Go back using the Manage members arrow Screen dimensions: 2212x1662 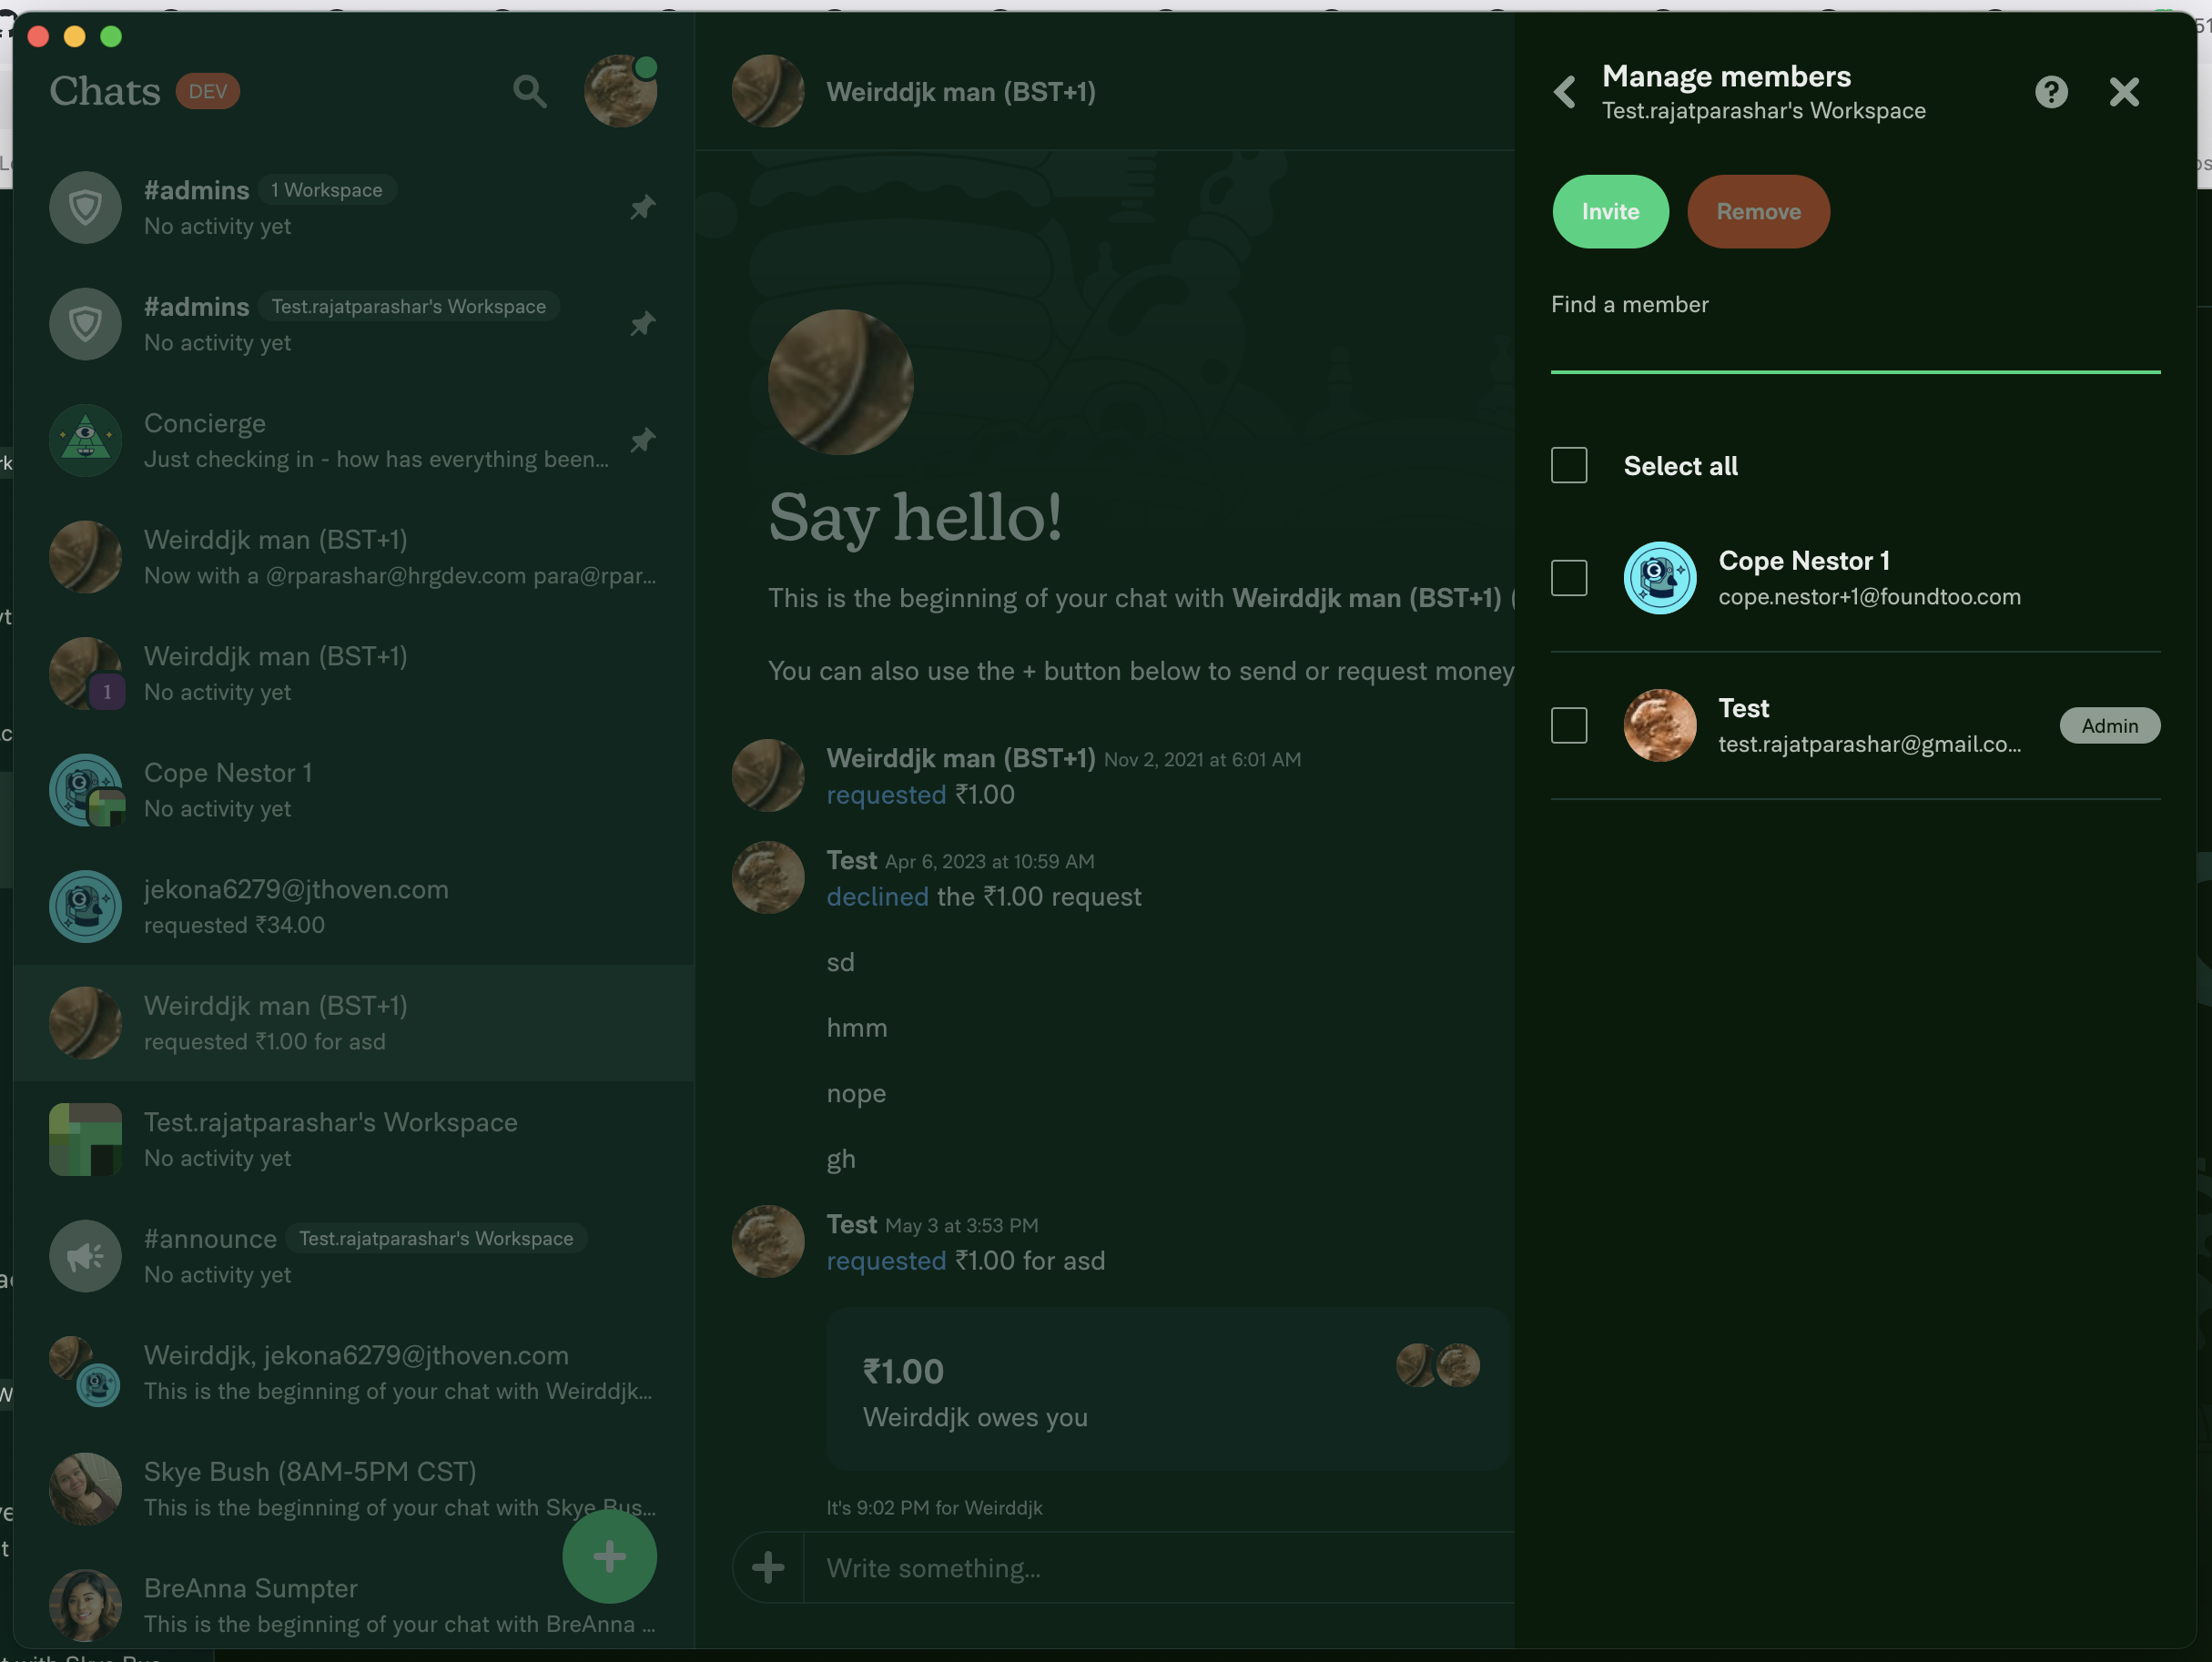tap(1565, 92)
